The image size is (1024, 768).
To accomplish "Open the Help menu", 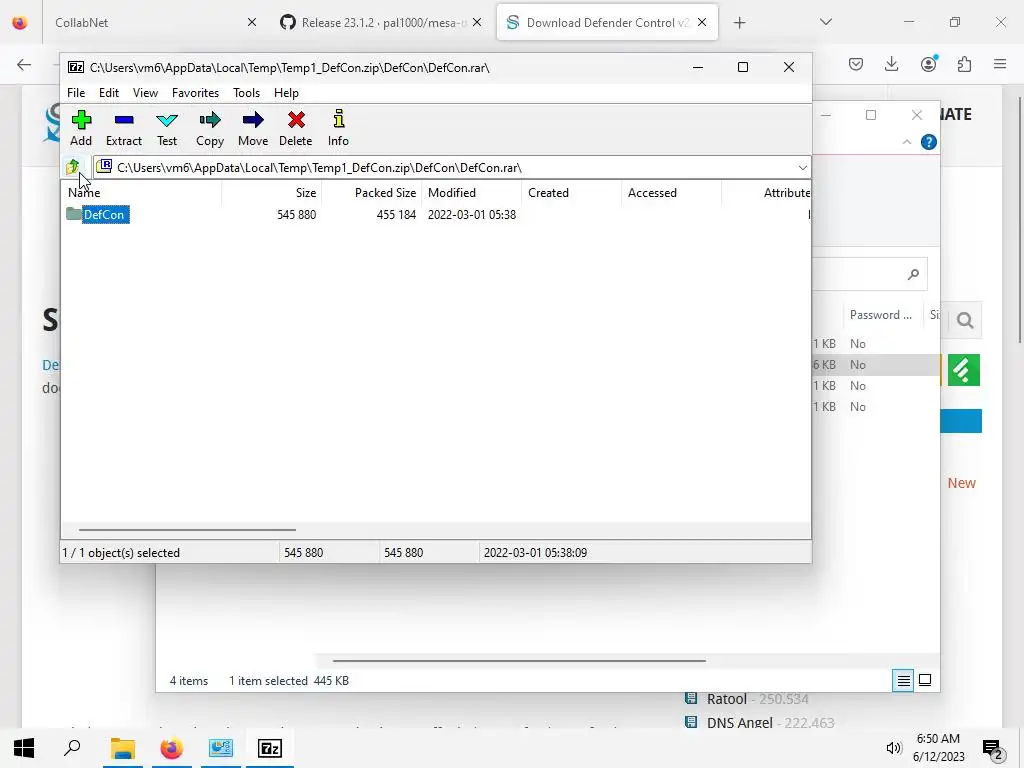I will point(286,93).
